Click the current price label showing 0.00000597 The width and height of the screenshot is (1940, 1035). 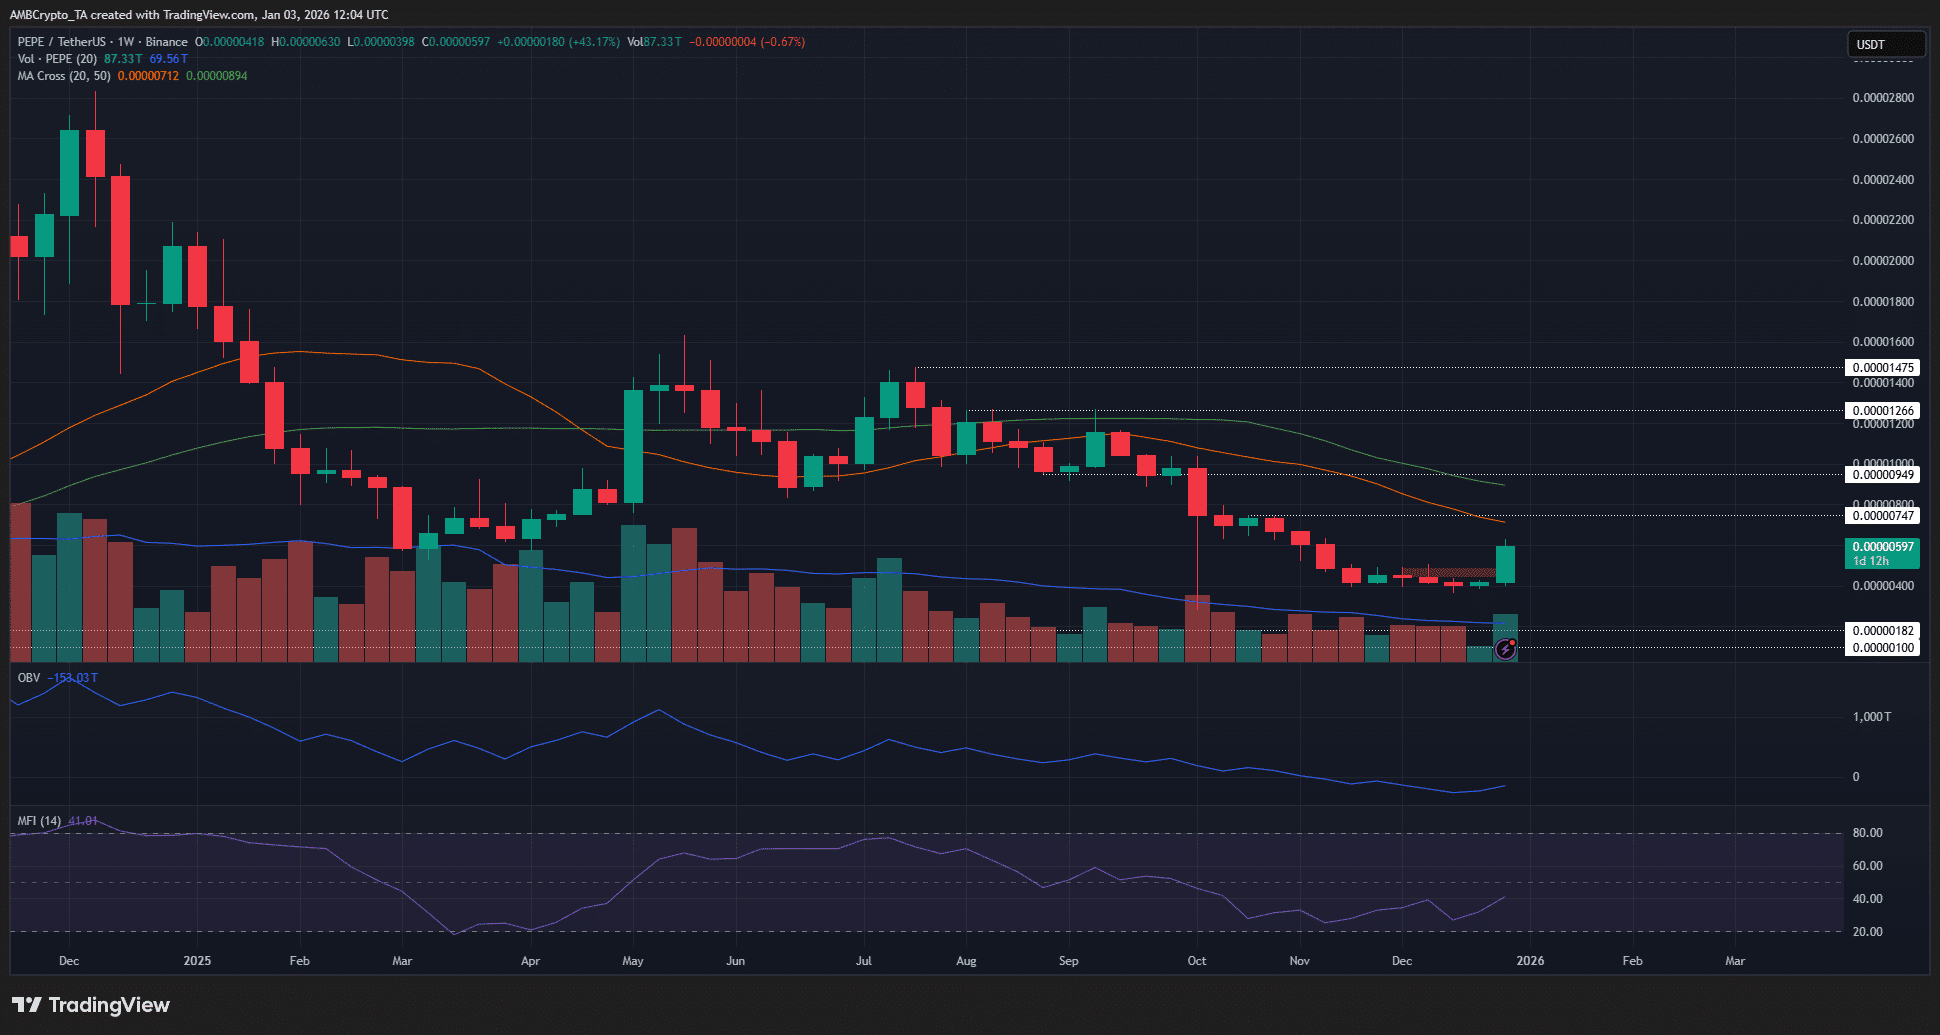(x=1884, y=548)
